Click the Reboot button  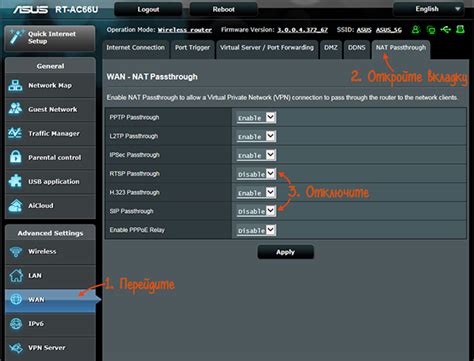click(224, 9)
